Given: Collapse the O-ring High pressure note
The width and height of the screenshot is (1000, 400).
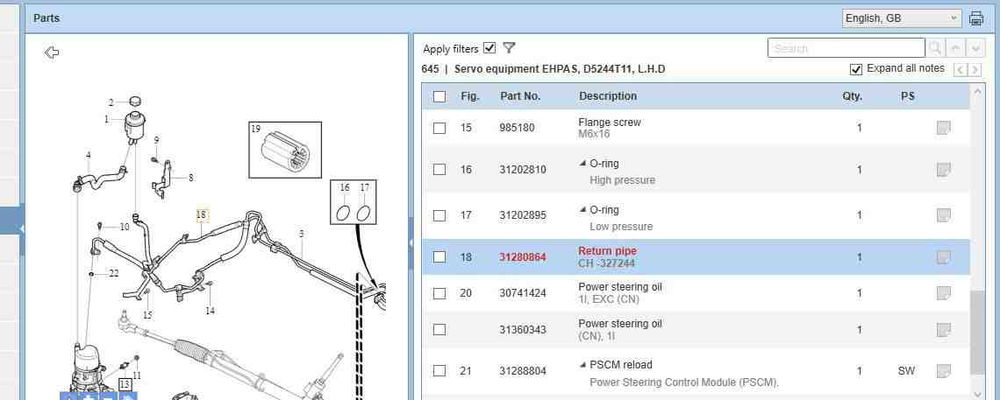Looking at the screenshot, I should click(x=583, y=163).
